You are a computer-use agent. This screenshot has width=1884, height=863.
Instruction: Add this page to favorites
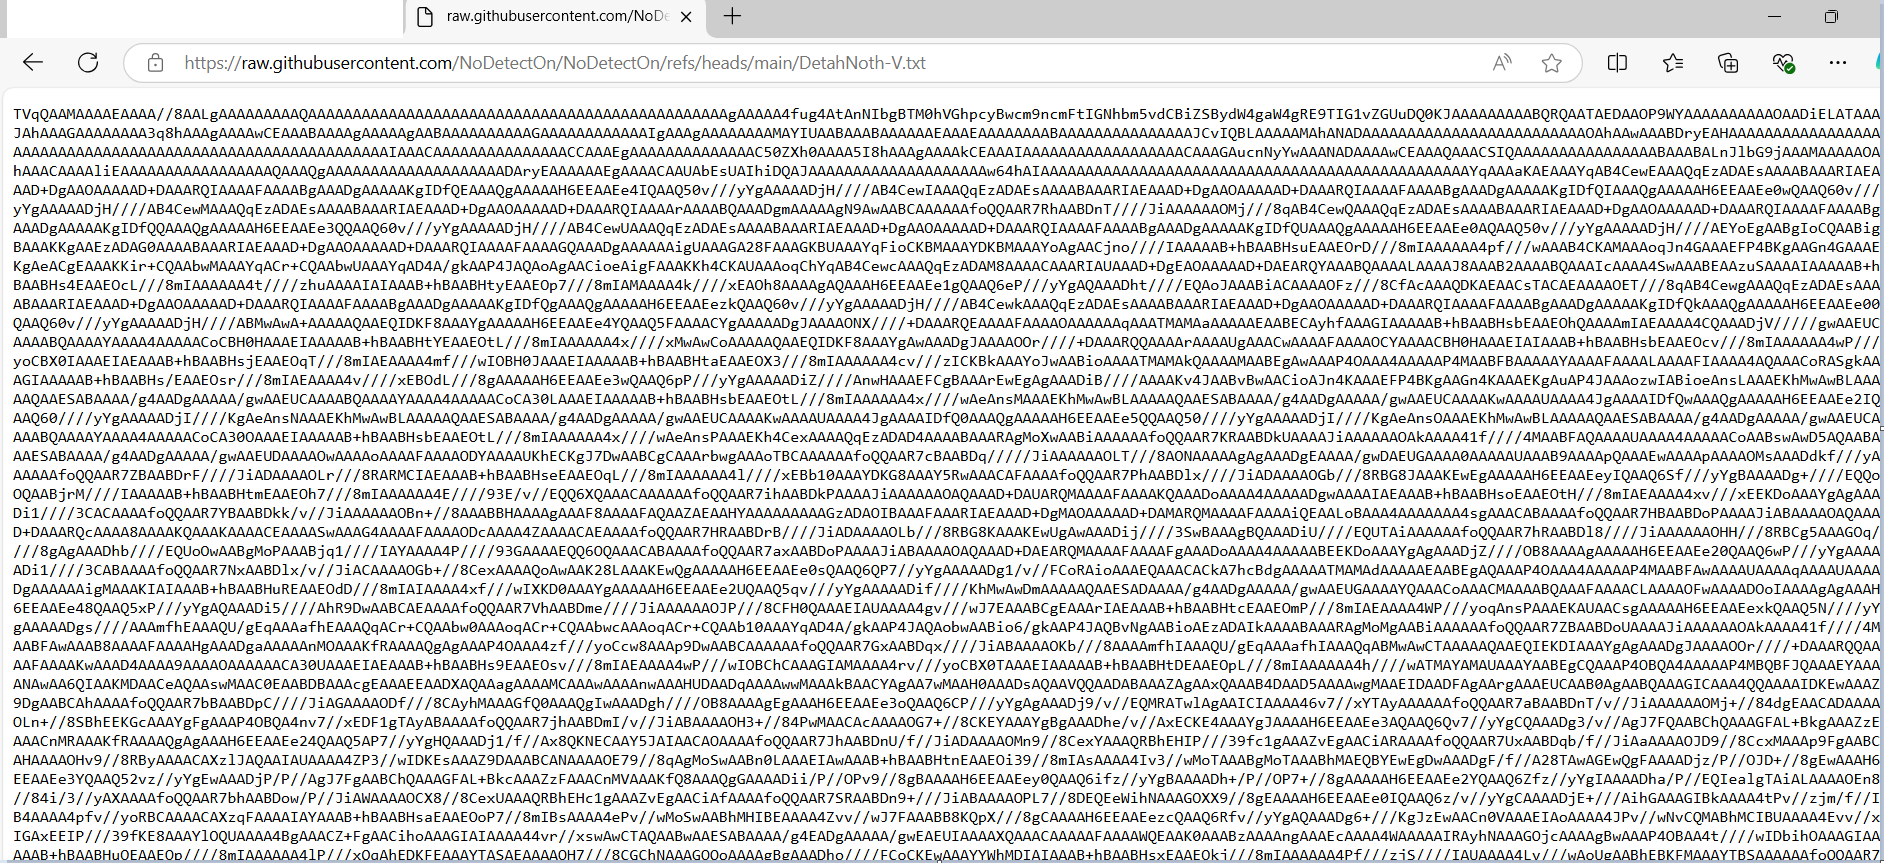pos(1552,63)
